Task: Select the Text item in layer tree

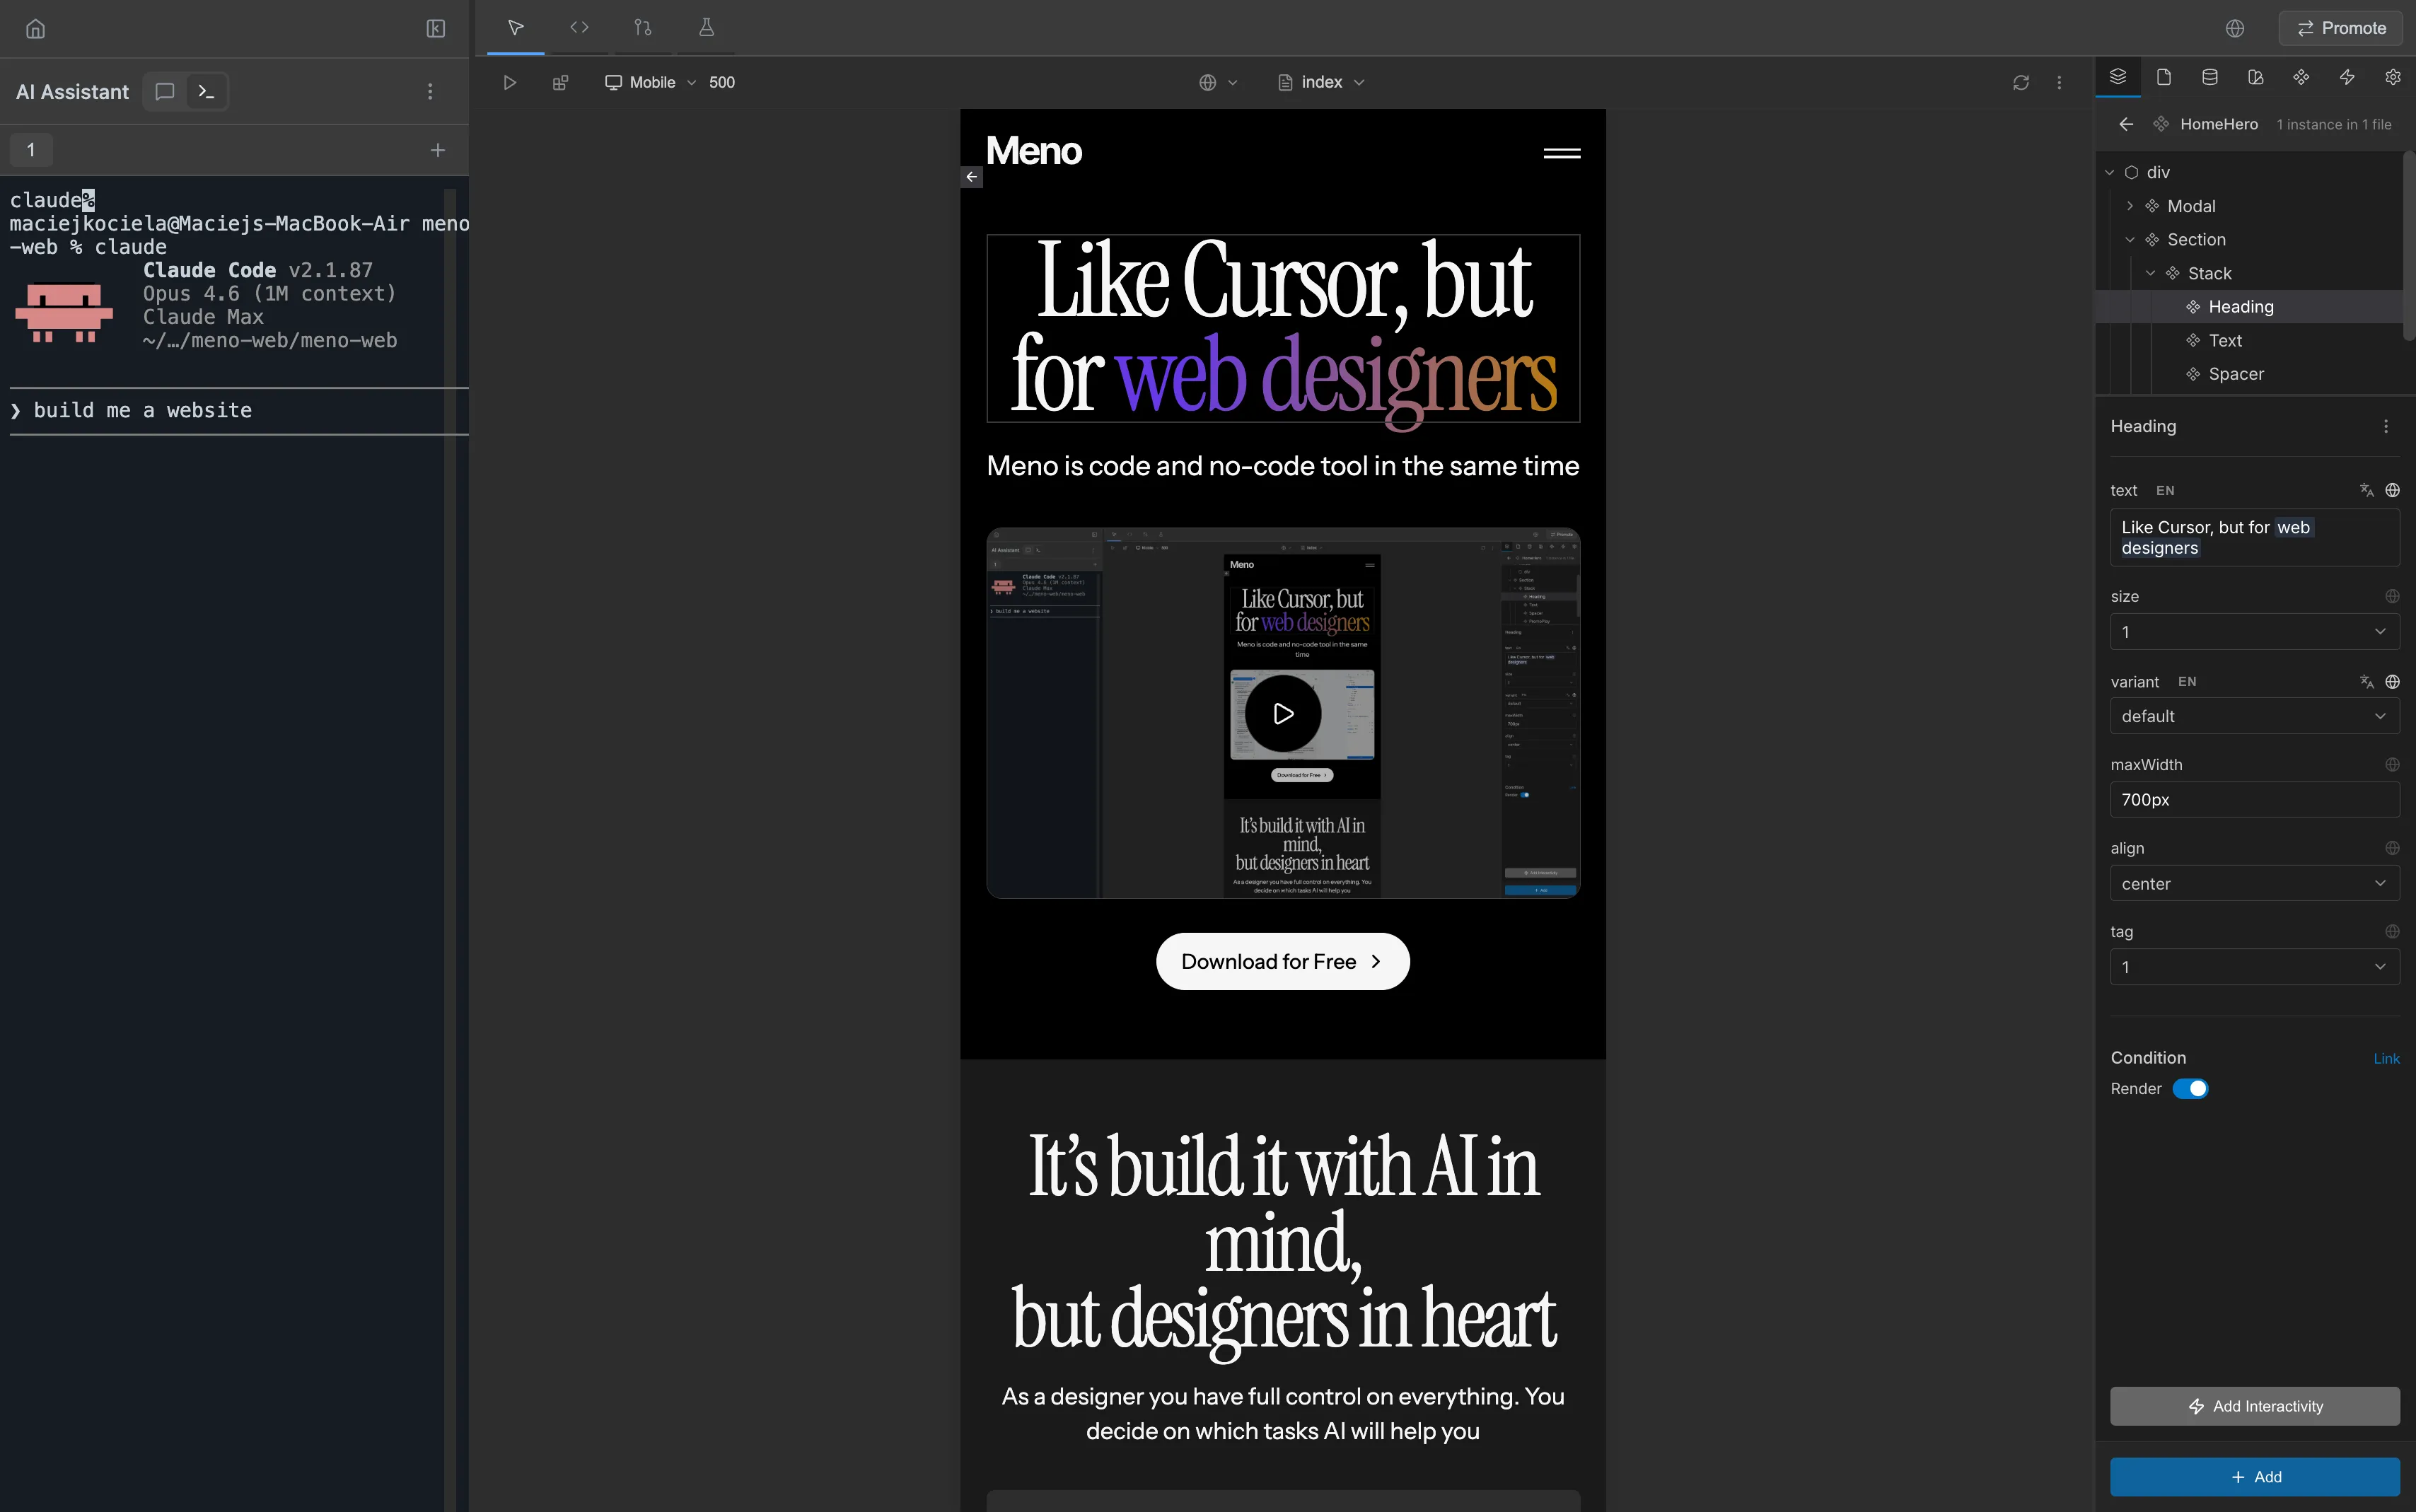Action: click(2224, 340)
